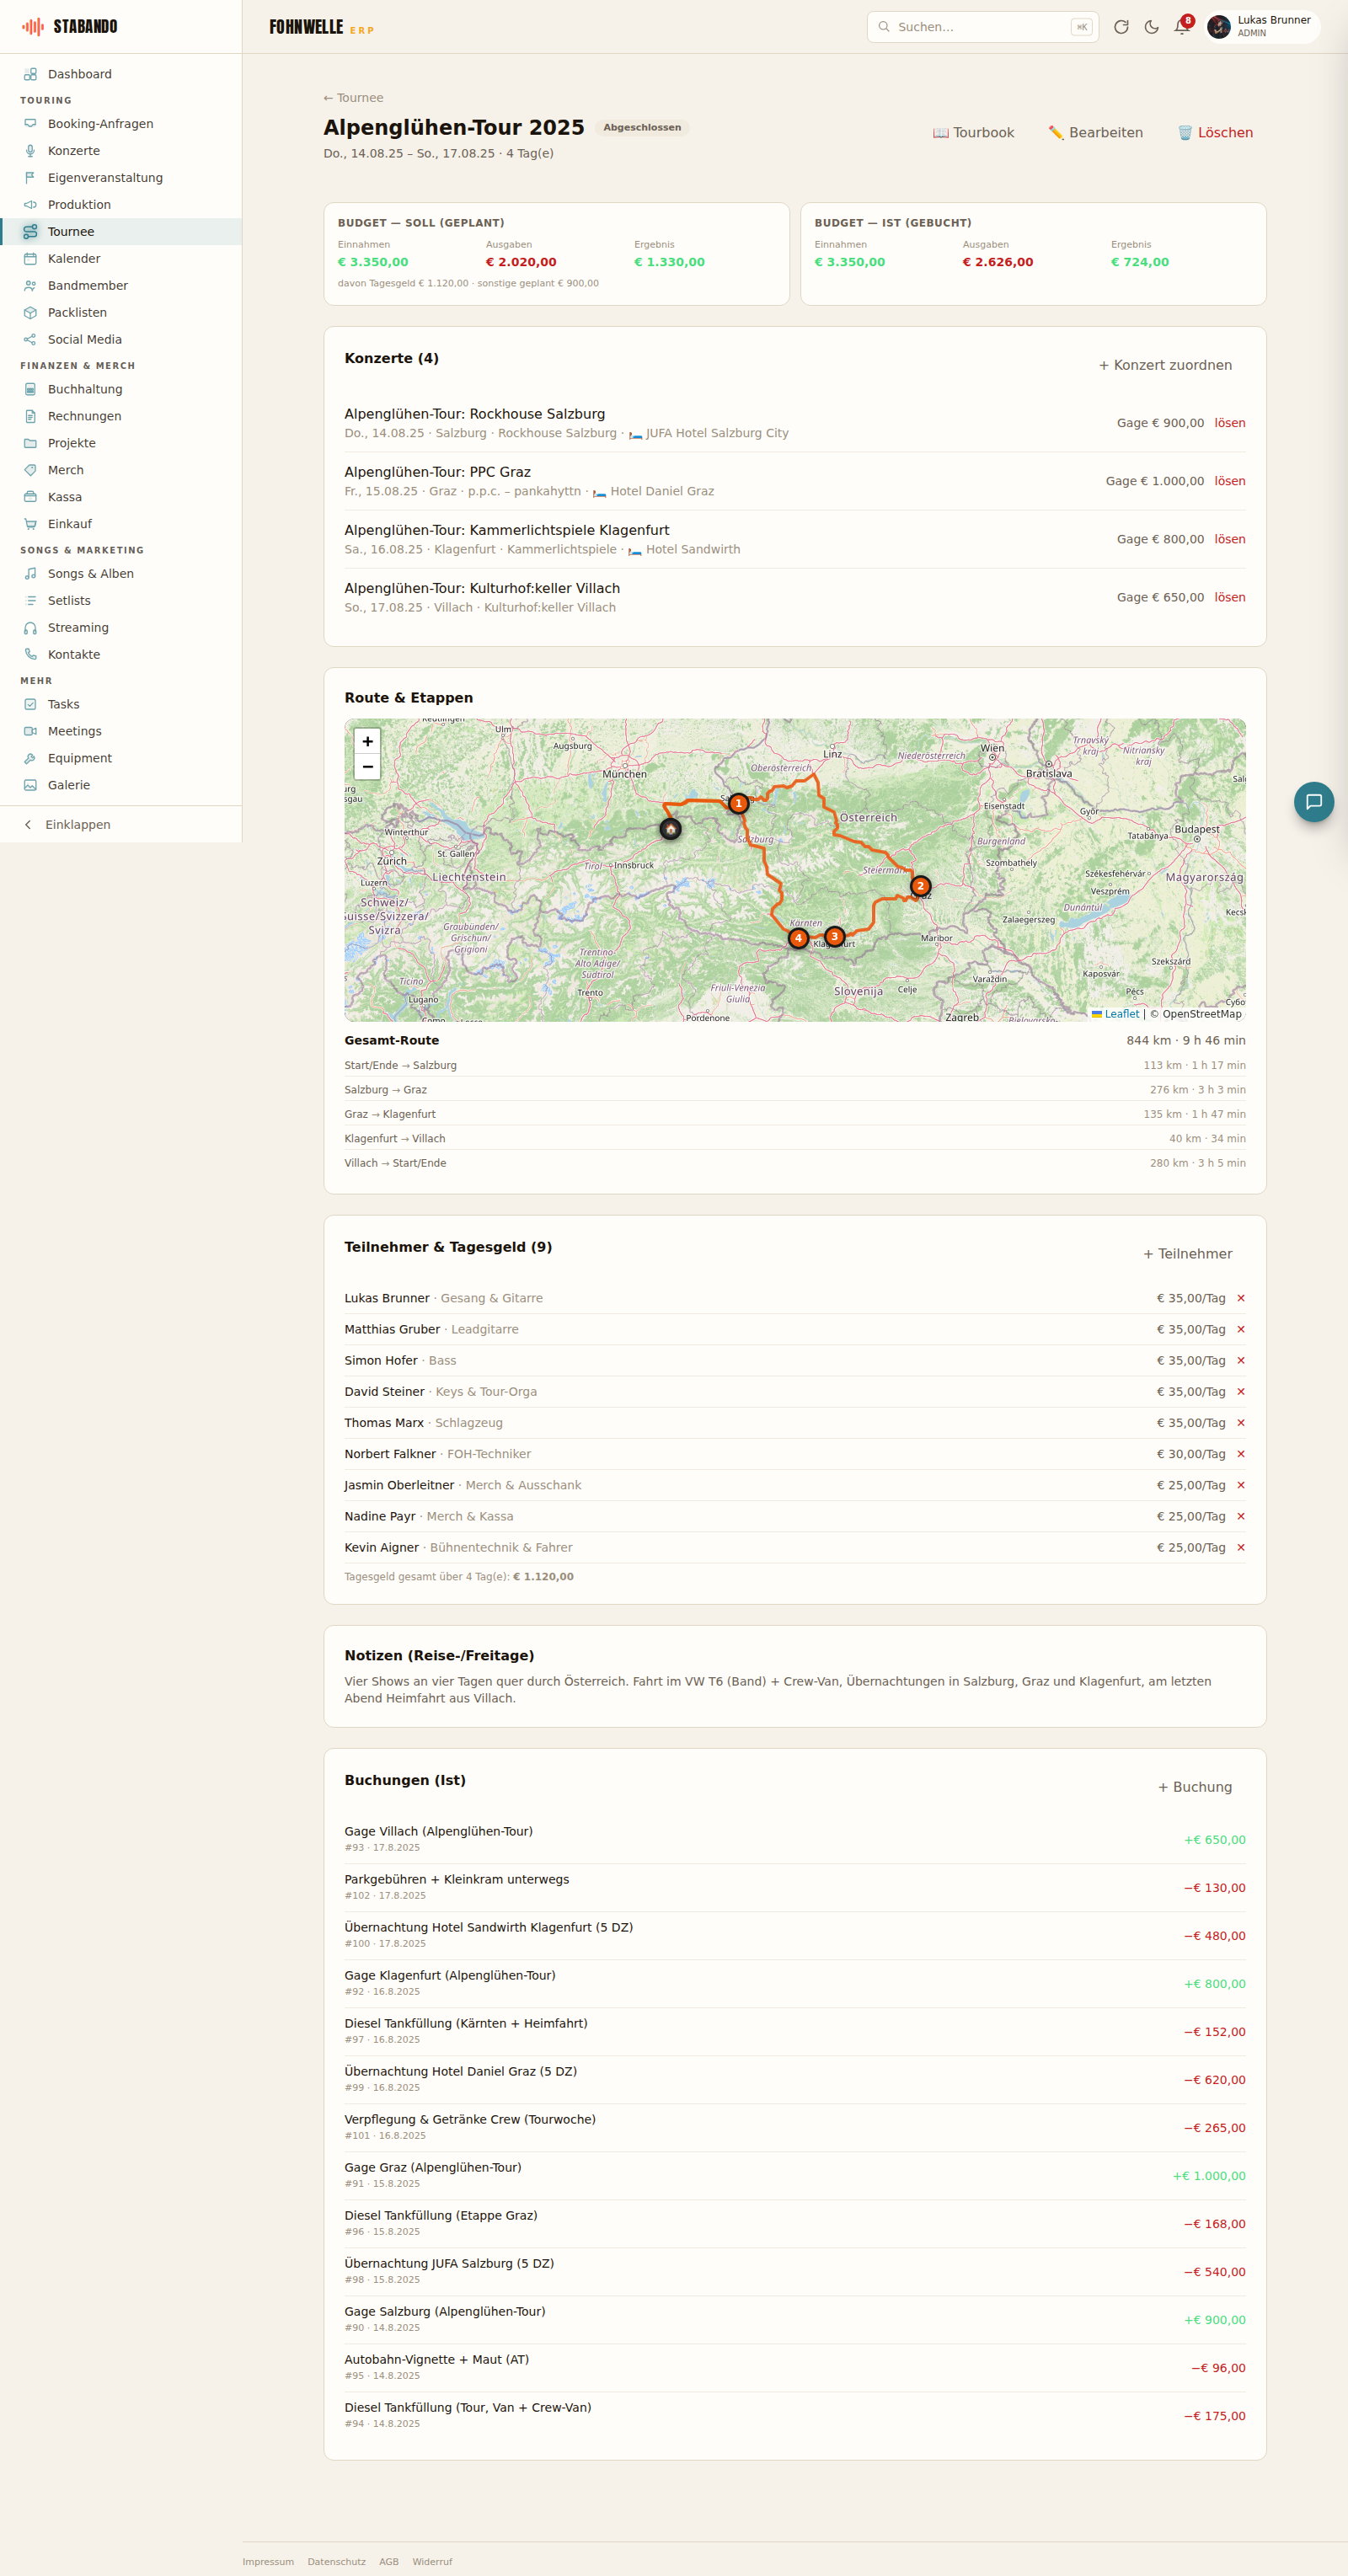Screen dimensions: 1348x2576
Task: Open the Merch page in the sidebar
Action: click(x=121, y=470)
